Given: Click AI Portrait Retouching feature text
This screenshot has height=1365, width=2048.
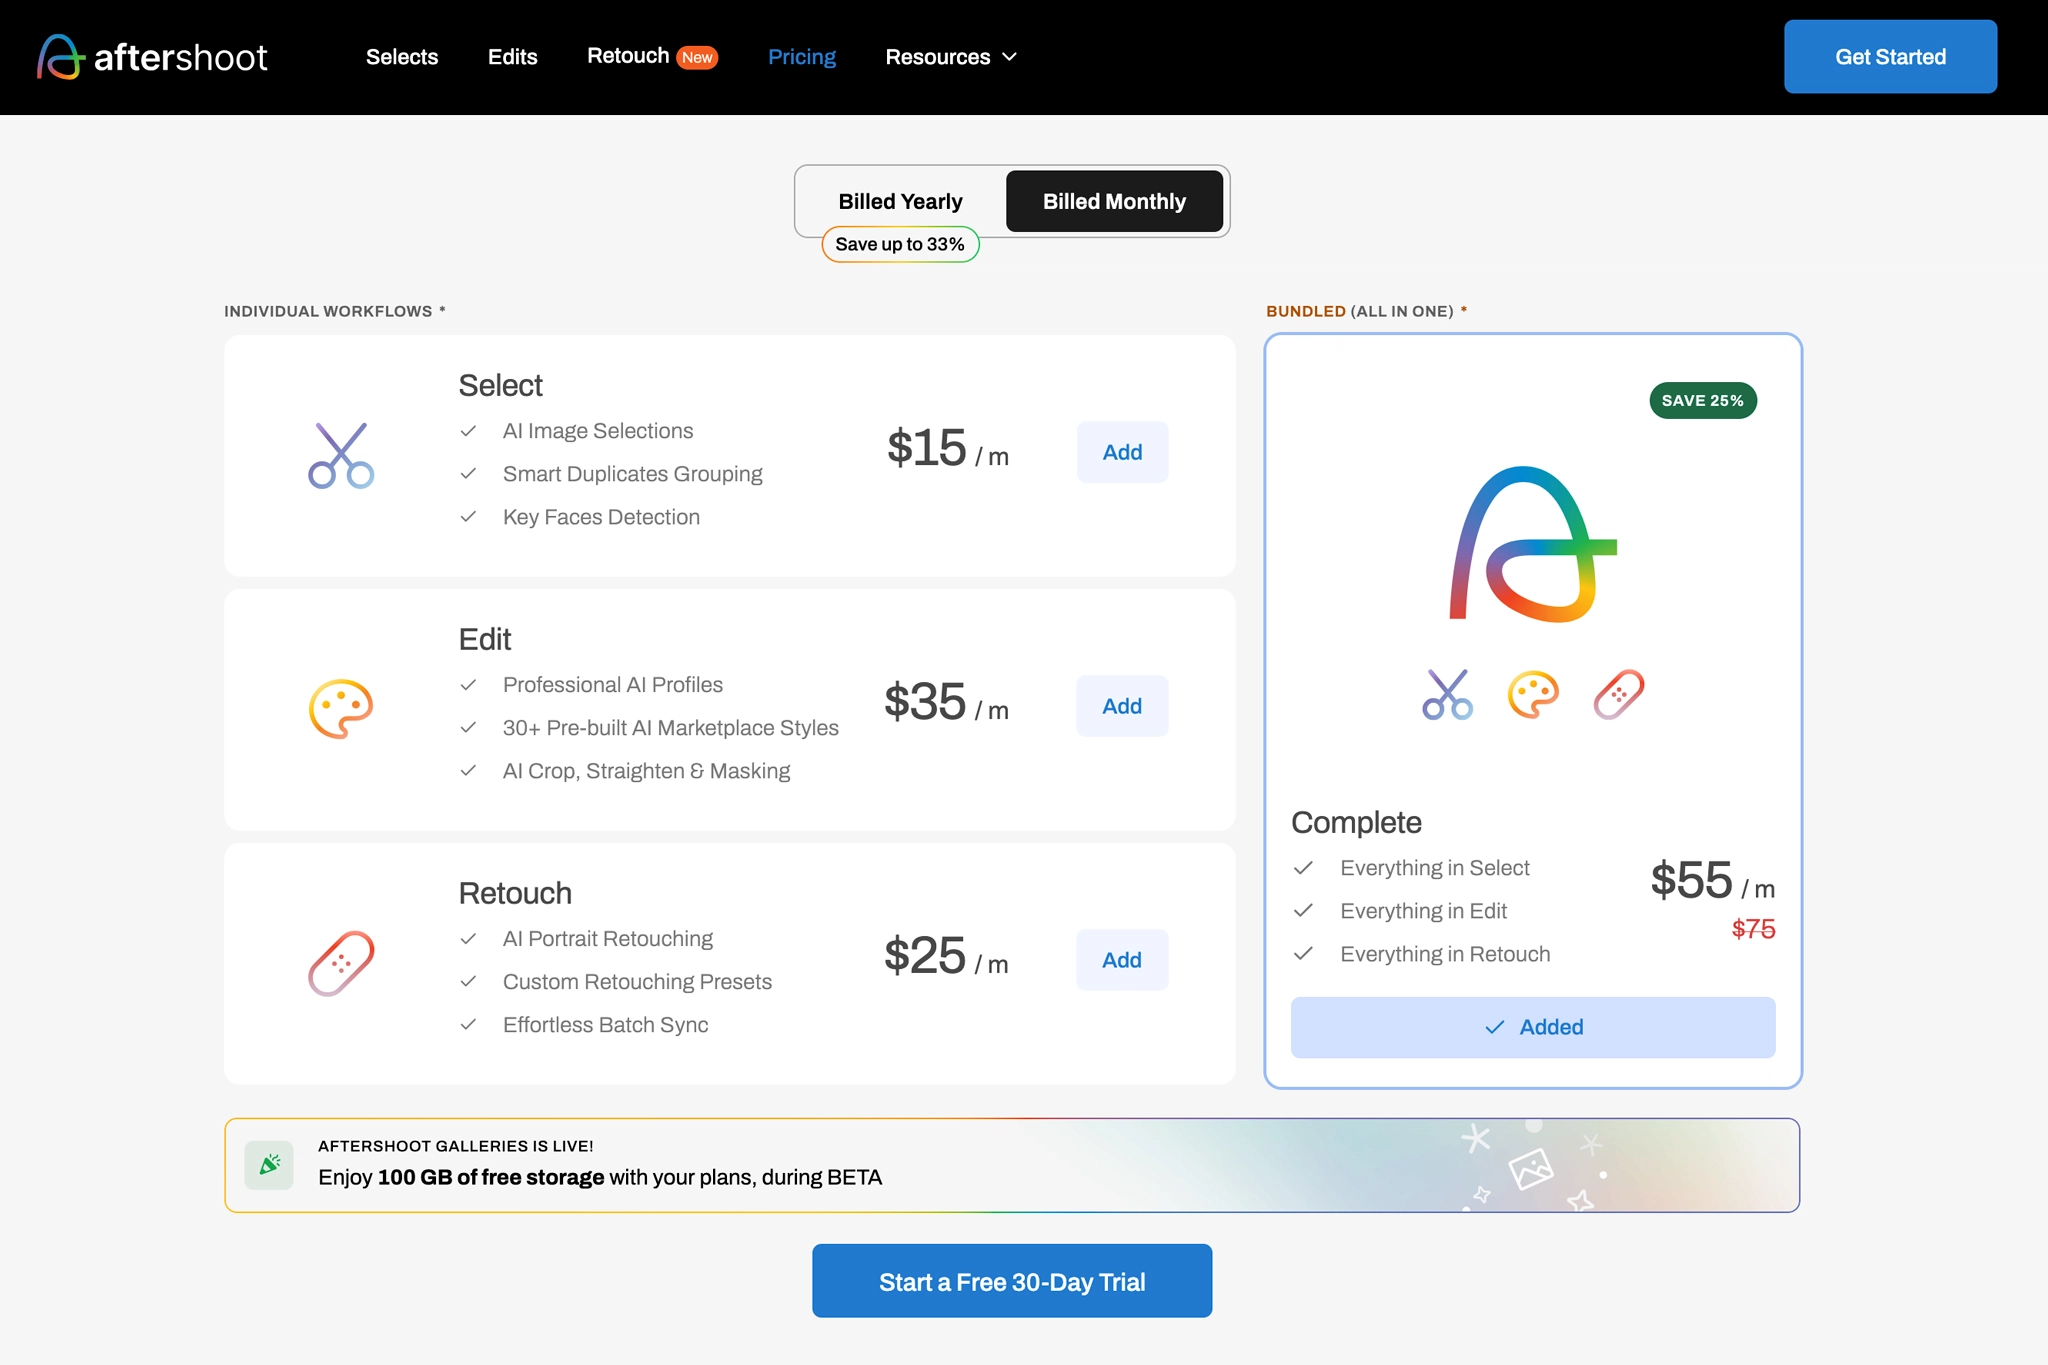Looking at the screenshot, I should (608, 939).
